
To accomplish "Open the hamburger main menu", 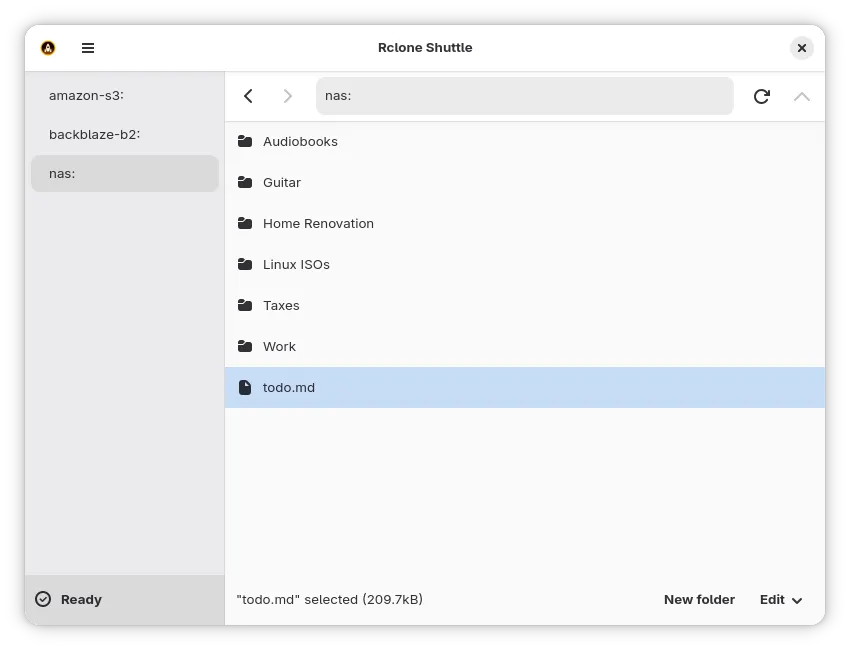I will (88, 48).
